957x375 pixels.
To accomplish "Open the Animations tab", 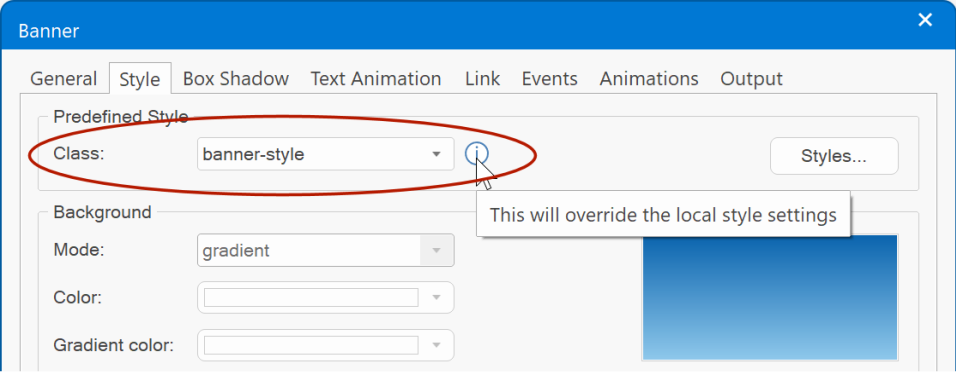I will [x=649, y=79].
